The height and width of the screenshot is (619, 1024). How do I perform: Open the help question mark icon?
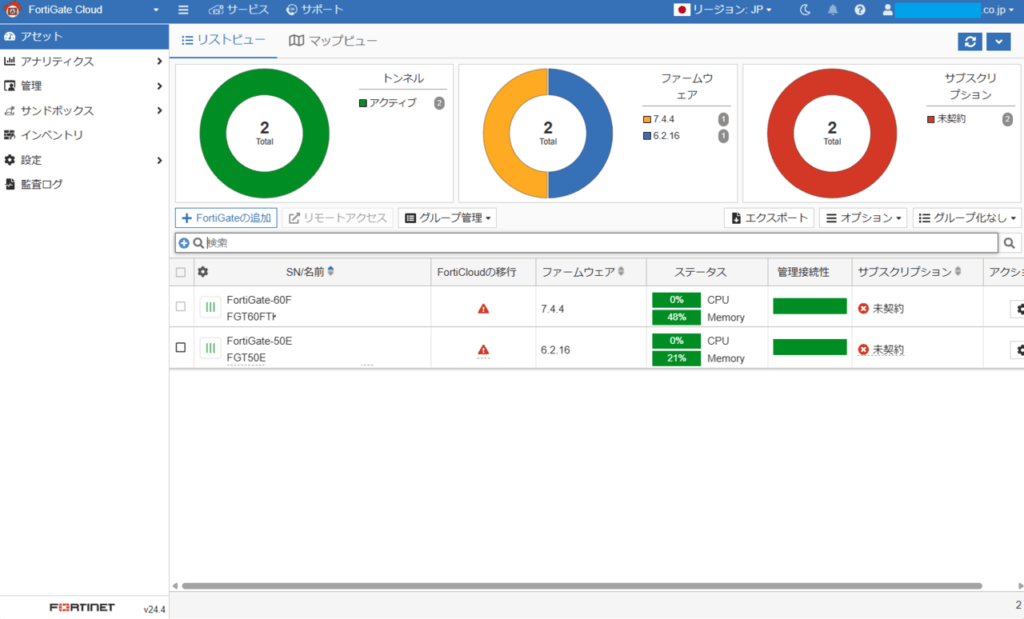coord(858,10)
